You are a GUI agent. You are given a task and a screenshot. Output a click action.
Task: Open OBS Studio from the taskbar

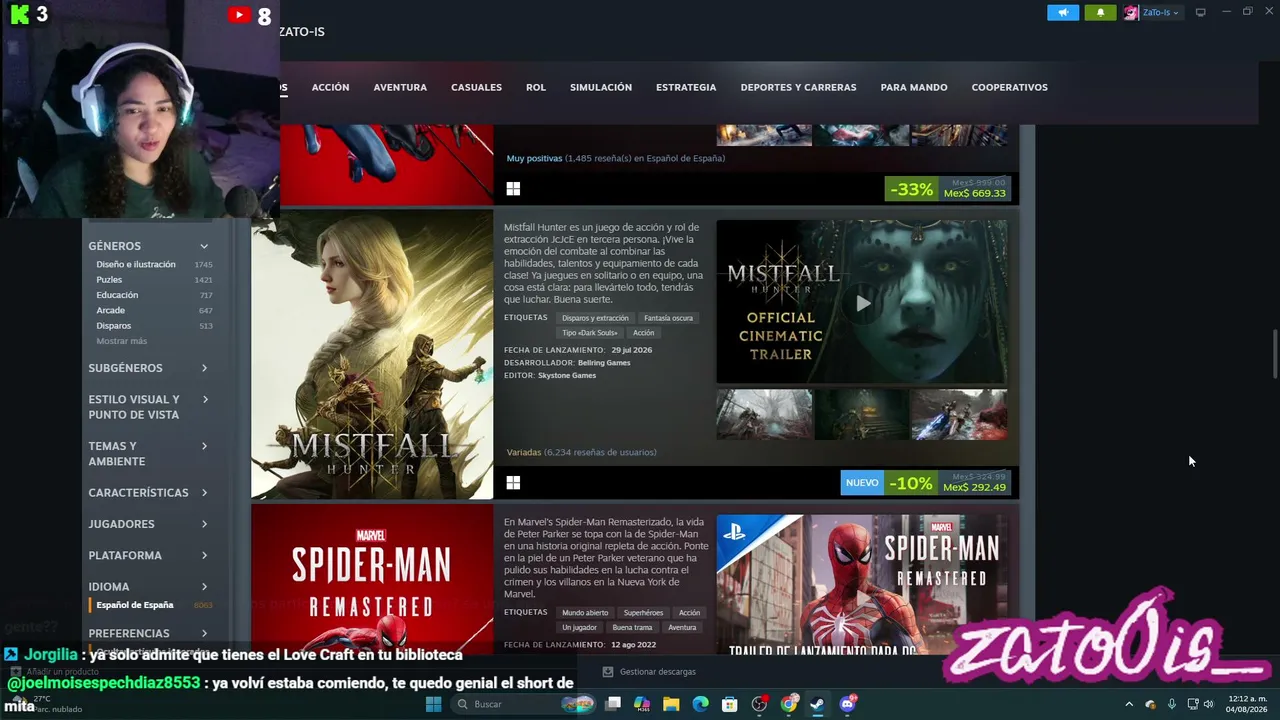[760, 704]
